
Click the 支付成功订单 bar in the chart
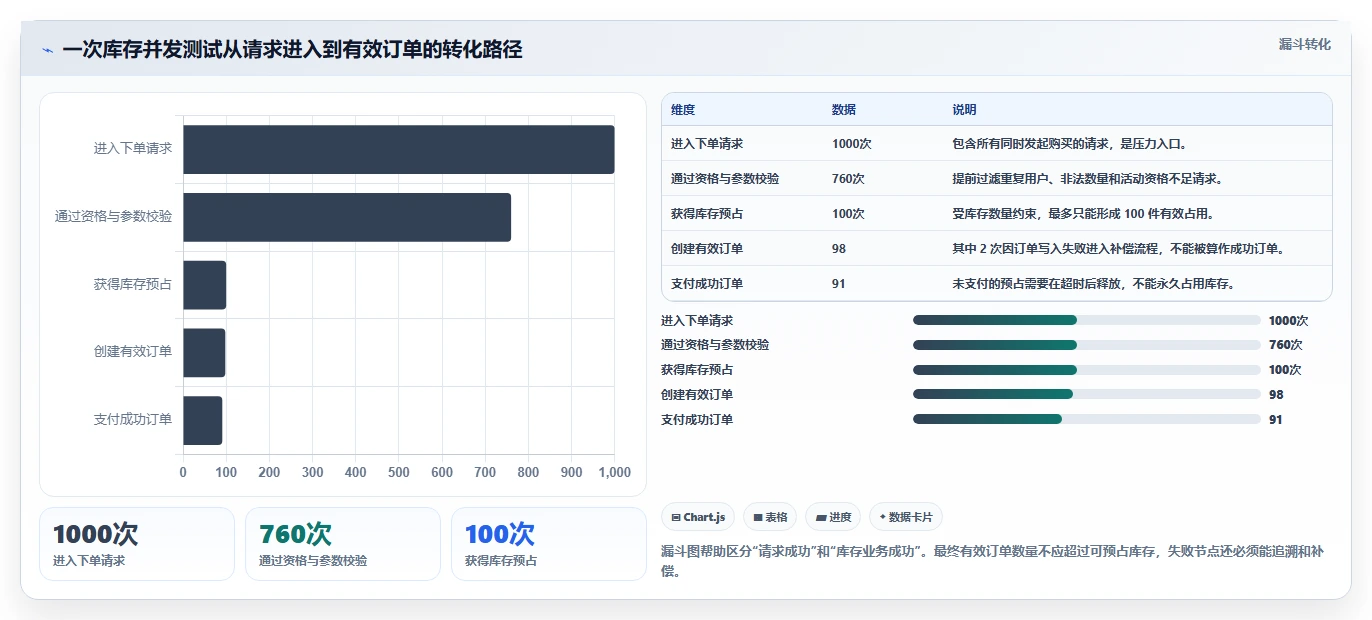pos(203,420)
